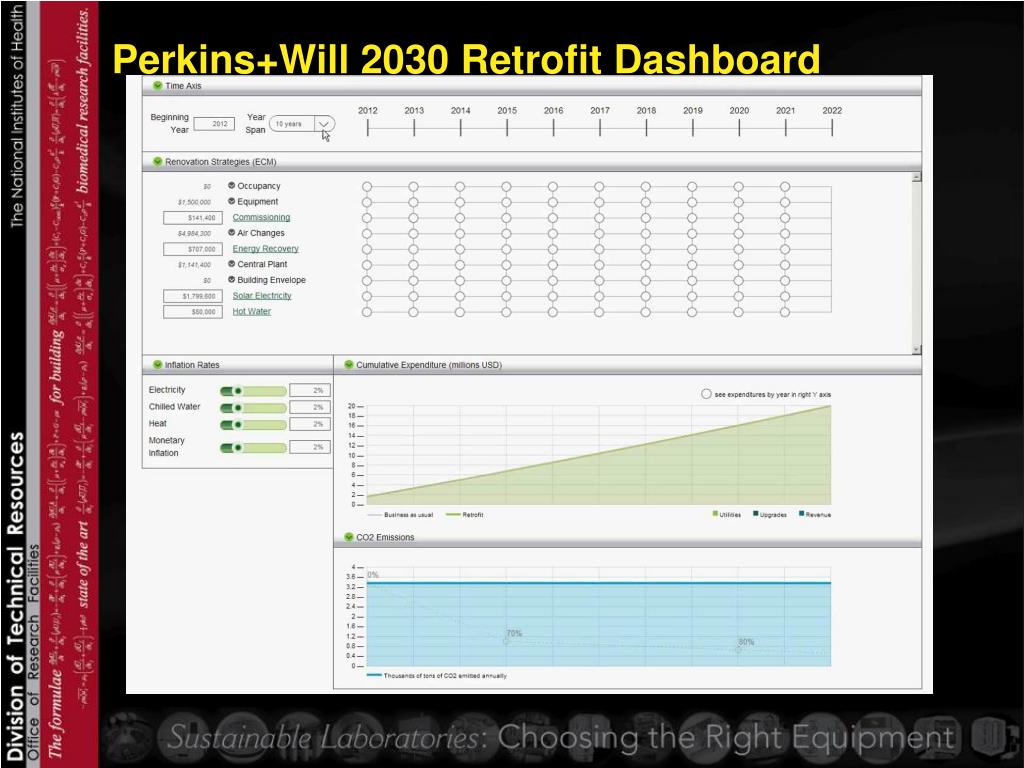Viewport: 1024px width, 768px height.
Task: Open the Solar Electricity link
Action: 262,296
